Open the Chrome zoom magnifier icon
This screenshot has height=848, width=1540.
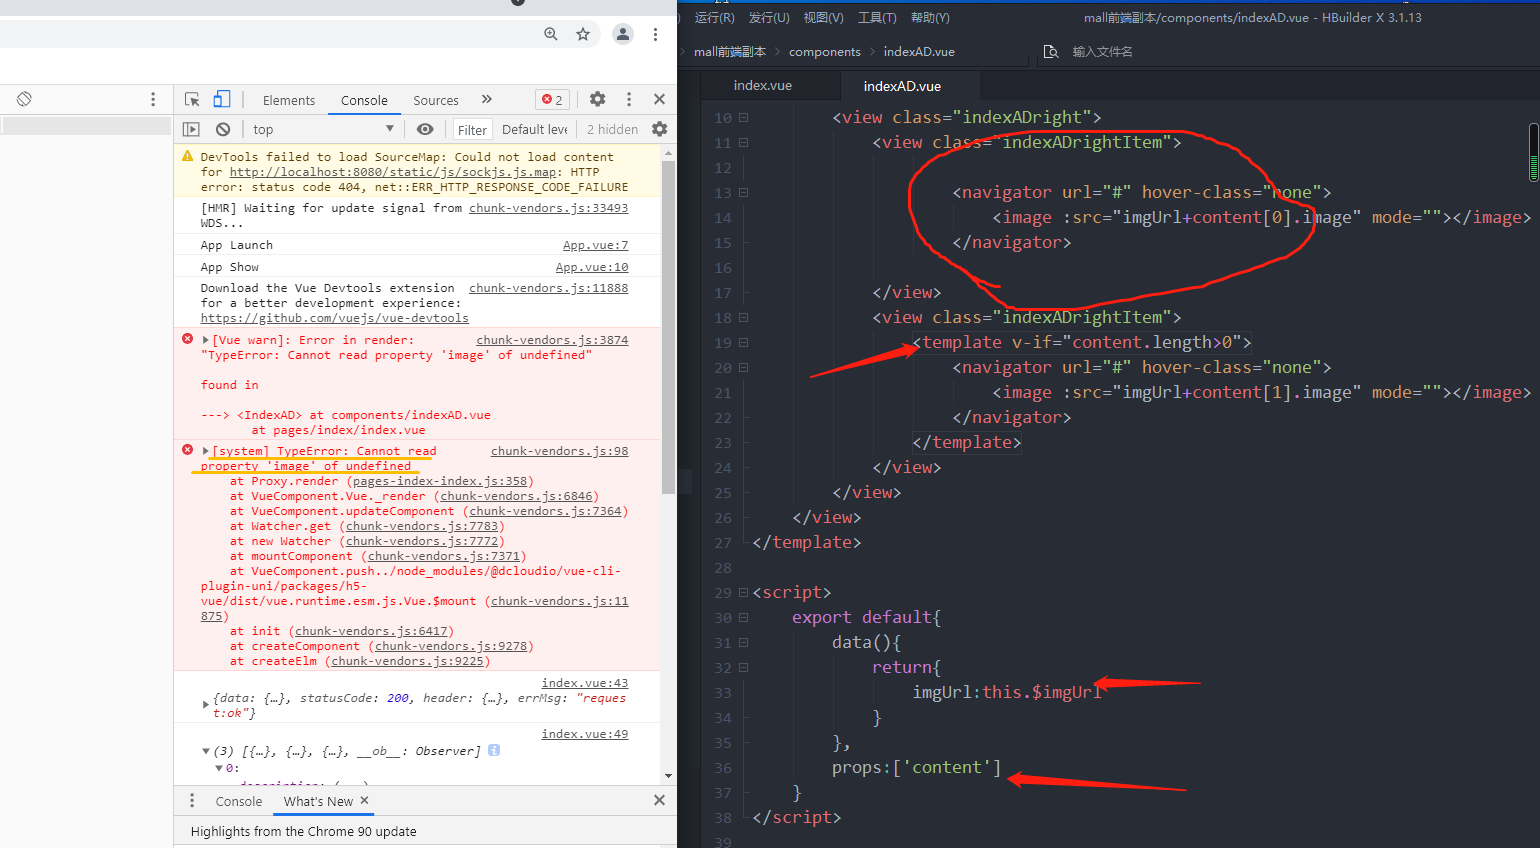pos(551,34)
